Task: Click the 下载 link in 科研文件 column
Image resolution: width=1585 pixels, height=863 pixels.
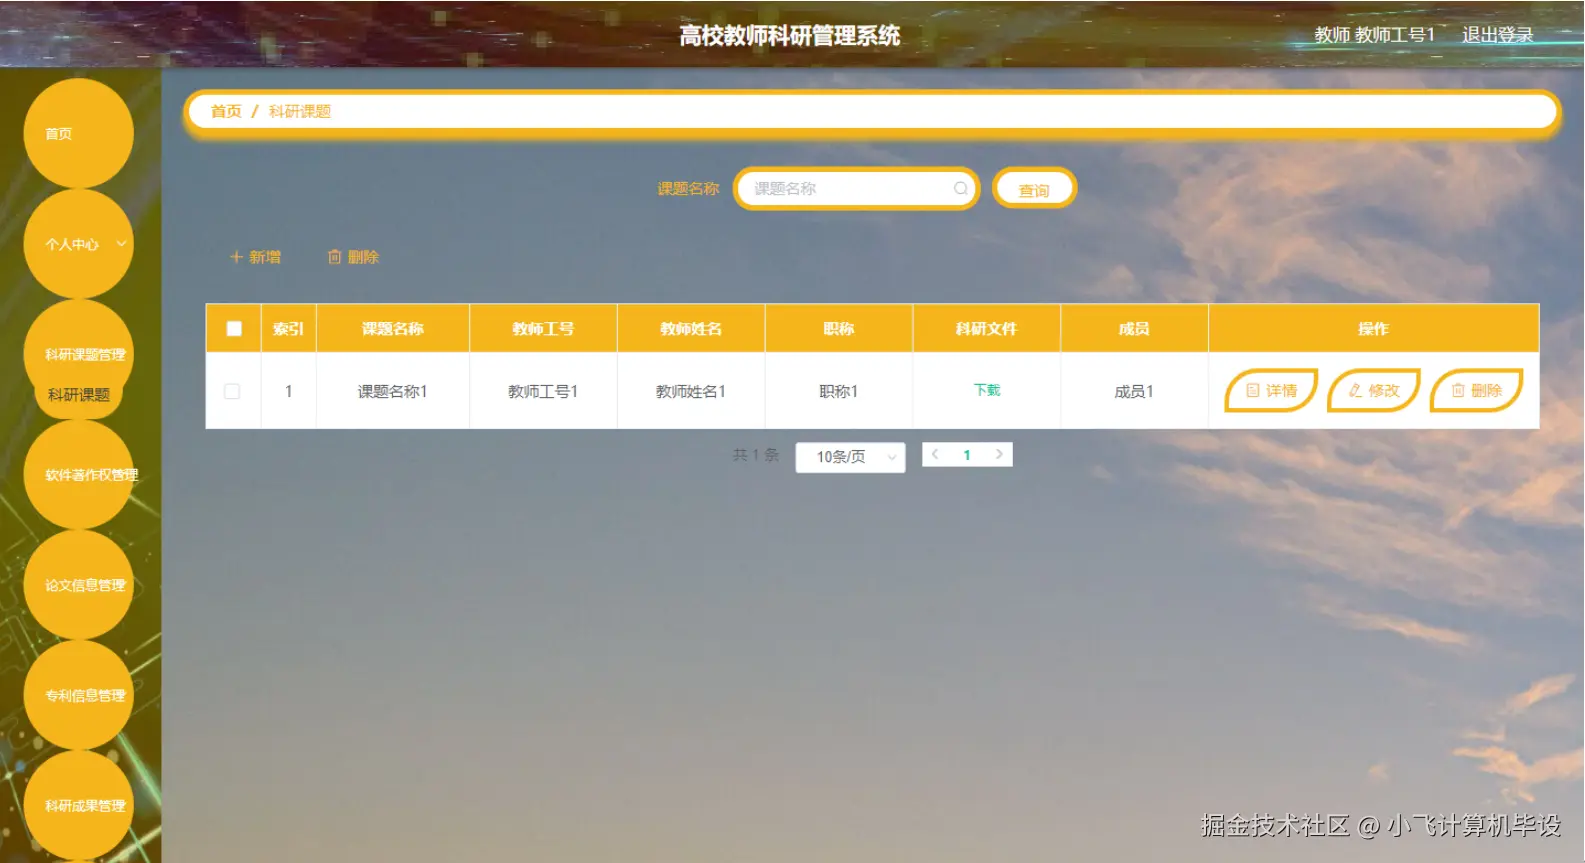Action: point(987,390)
